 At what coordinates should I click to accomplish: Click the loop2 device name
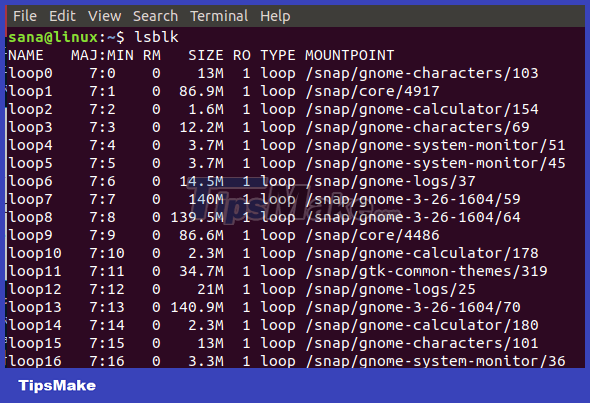coord(30,109)
